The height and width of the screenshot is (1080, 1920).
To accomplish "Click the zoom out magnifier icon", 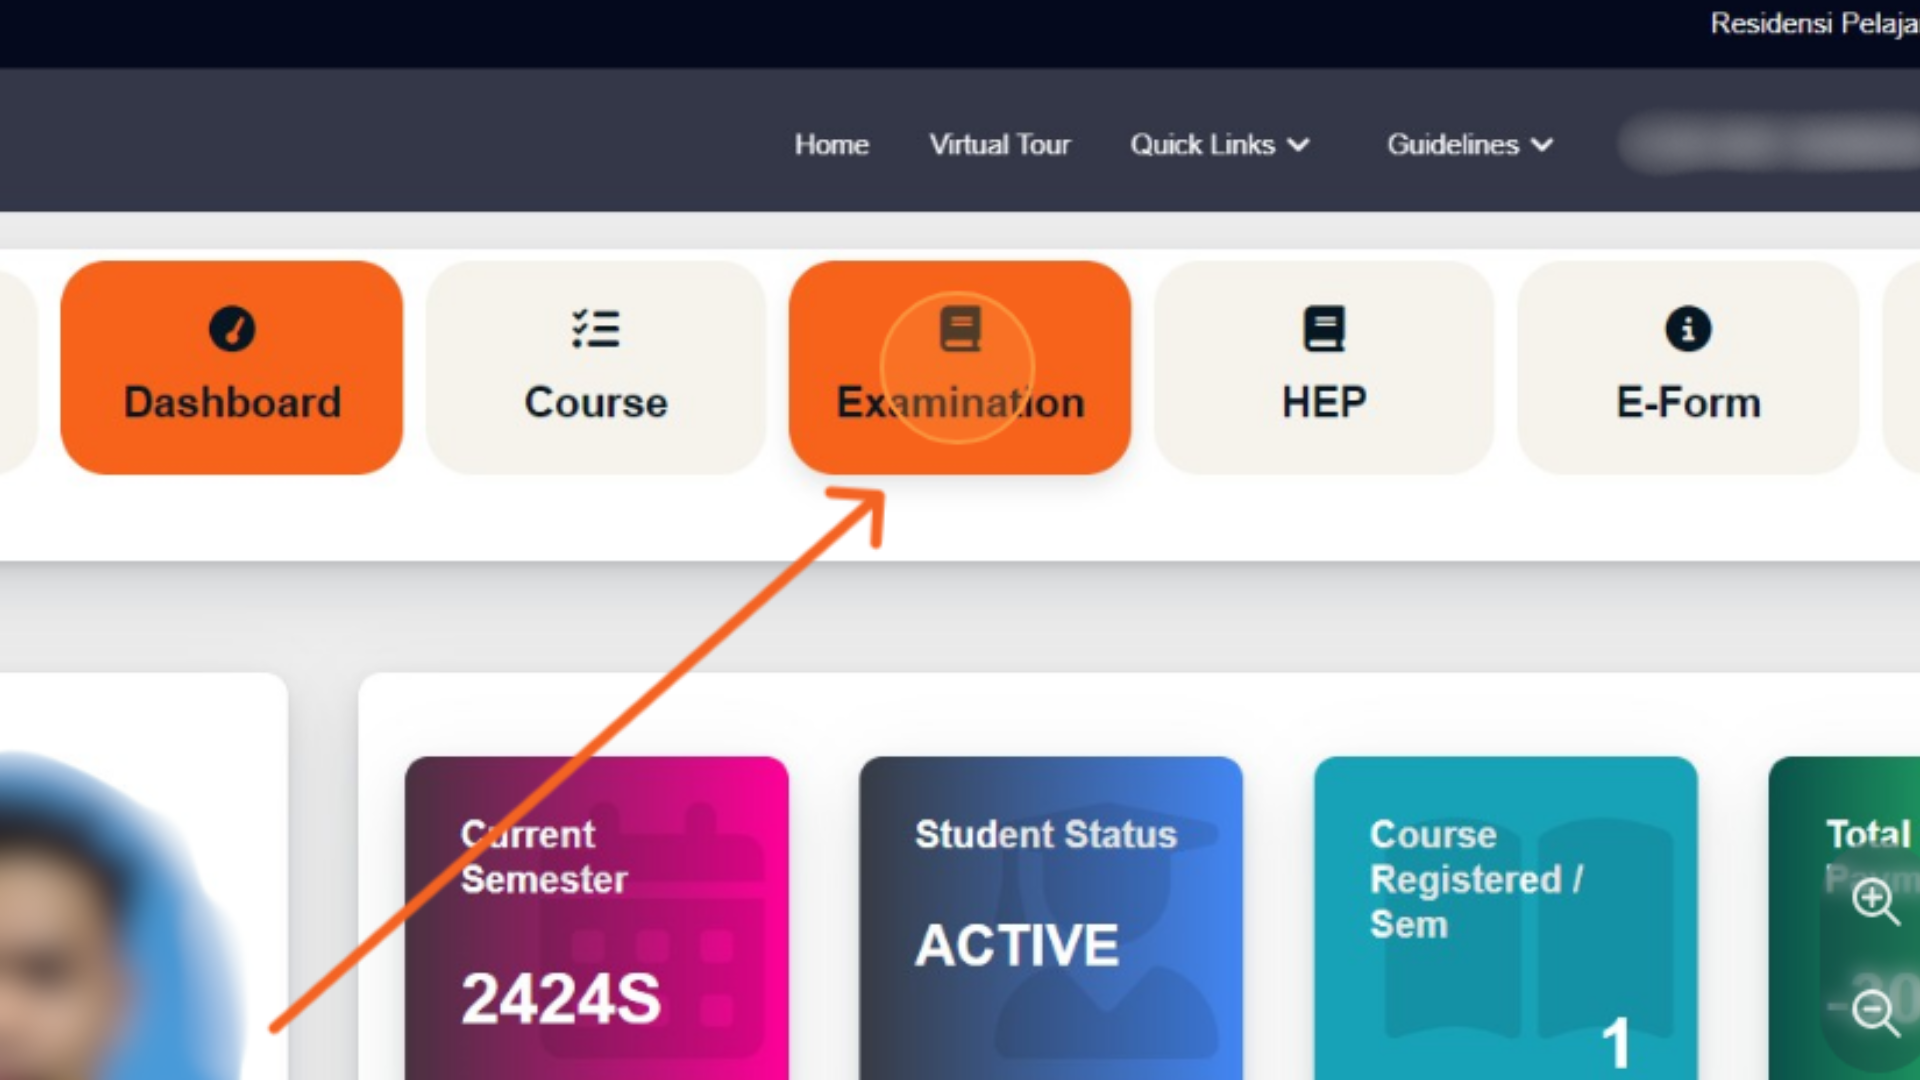I will (1874, 1012).
